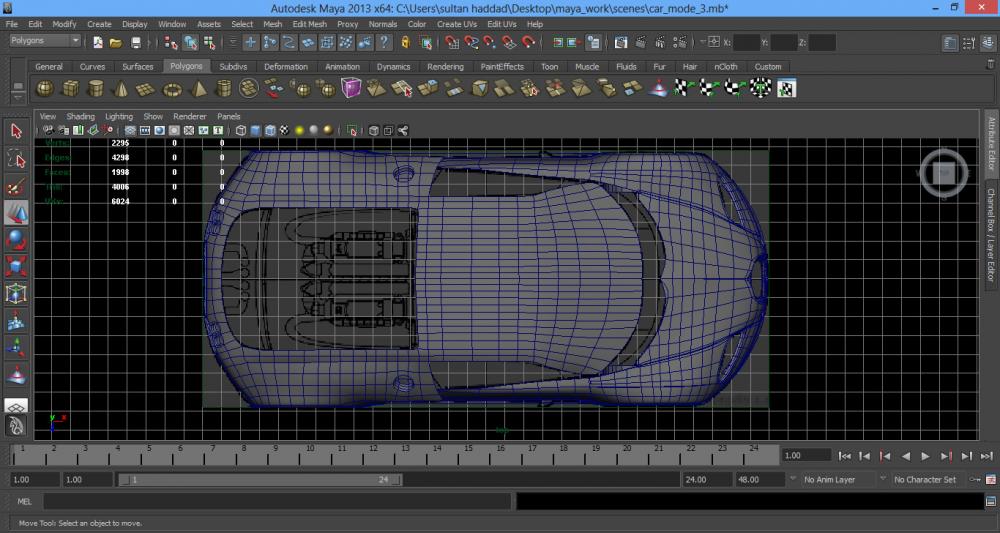Create a polygon torus from the shelf
Image resolution: width=1000 pixels, height=533 pixels.
[x=172, y=89]
